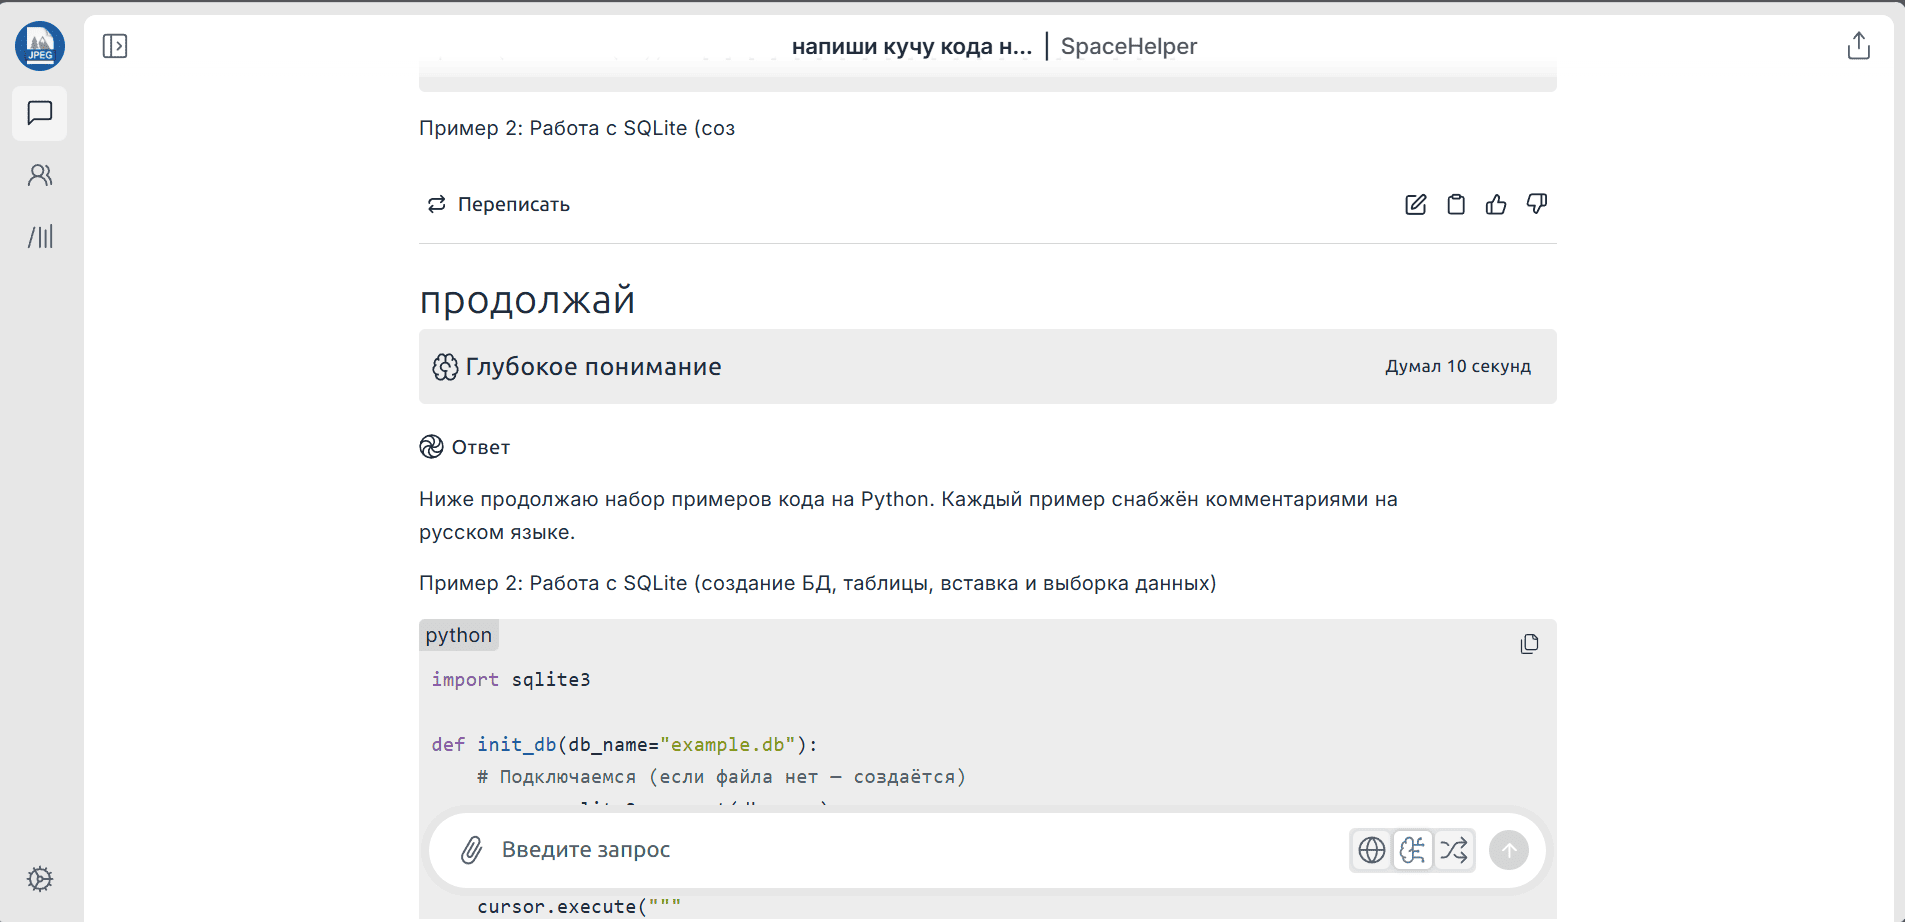Click the thumbs up icon

[x=1496, y=205]
